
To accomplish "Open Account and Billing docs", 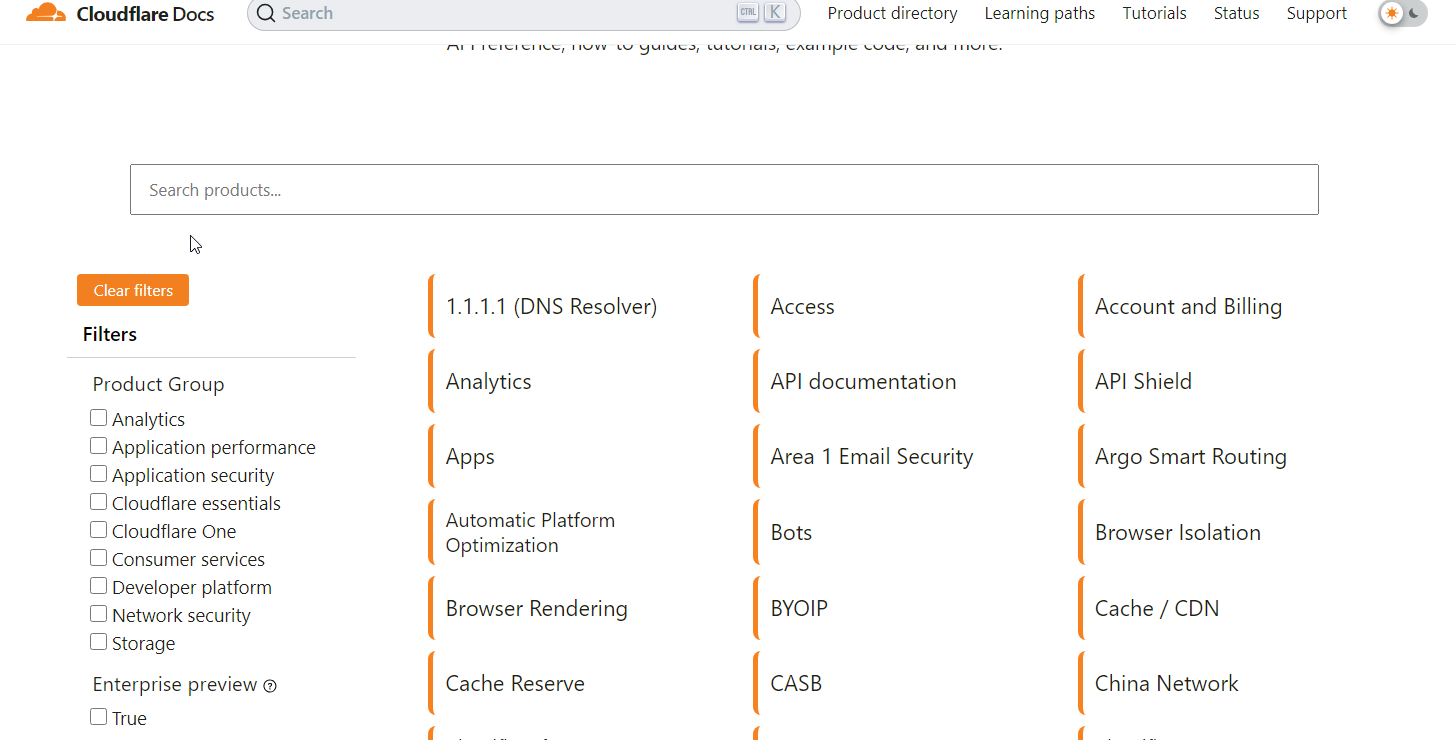I will 1232,306.
